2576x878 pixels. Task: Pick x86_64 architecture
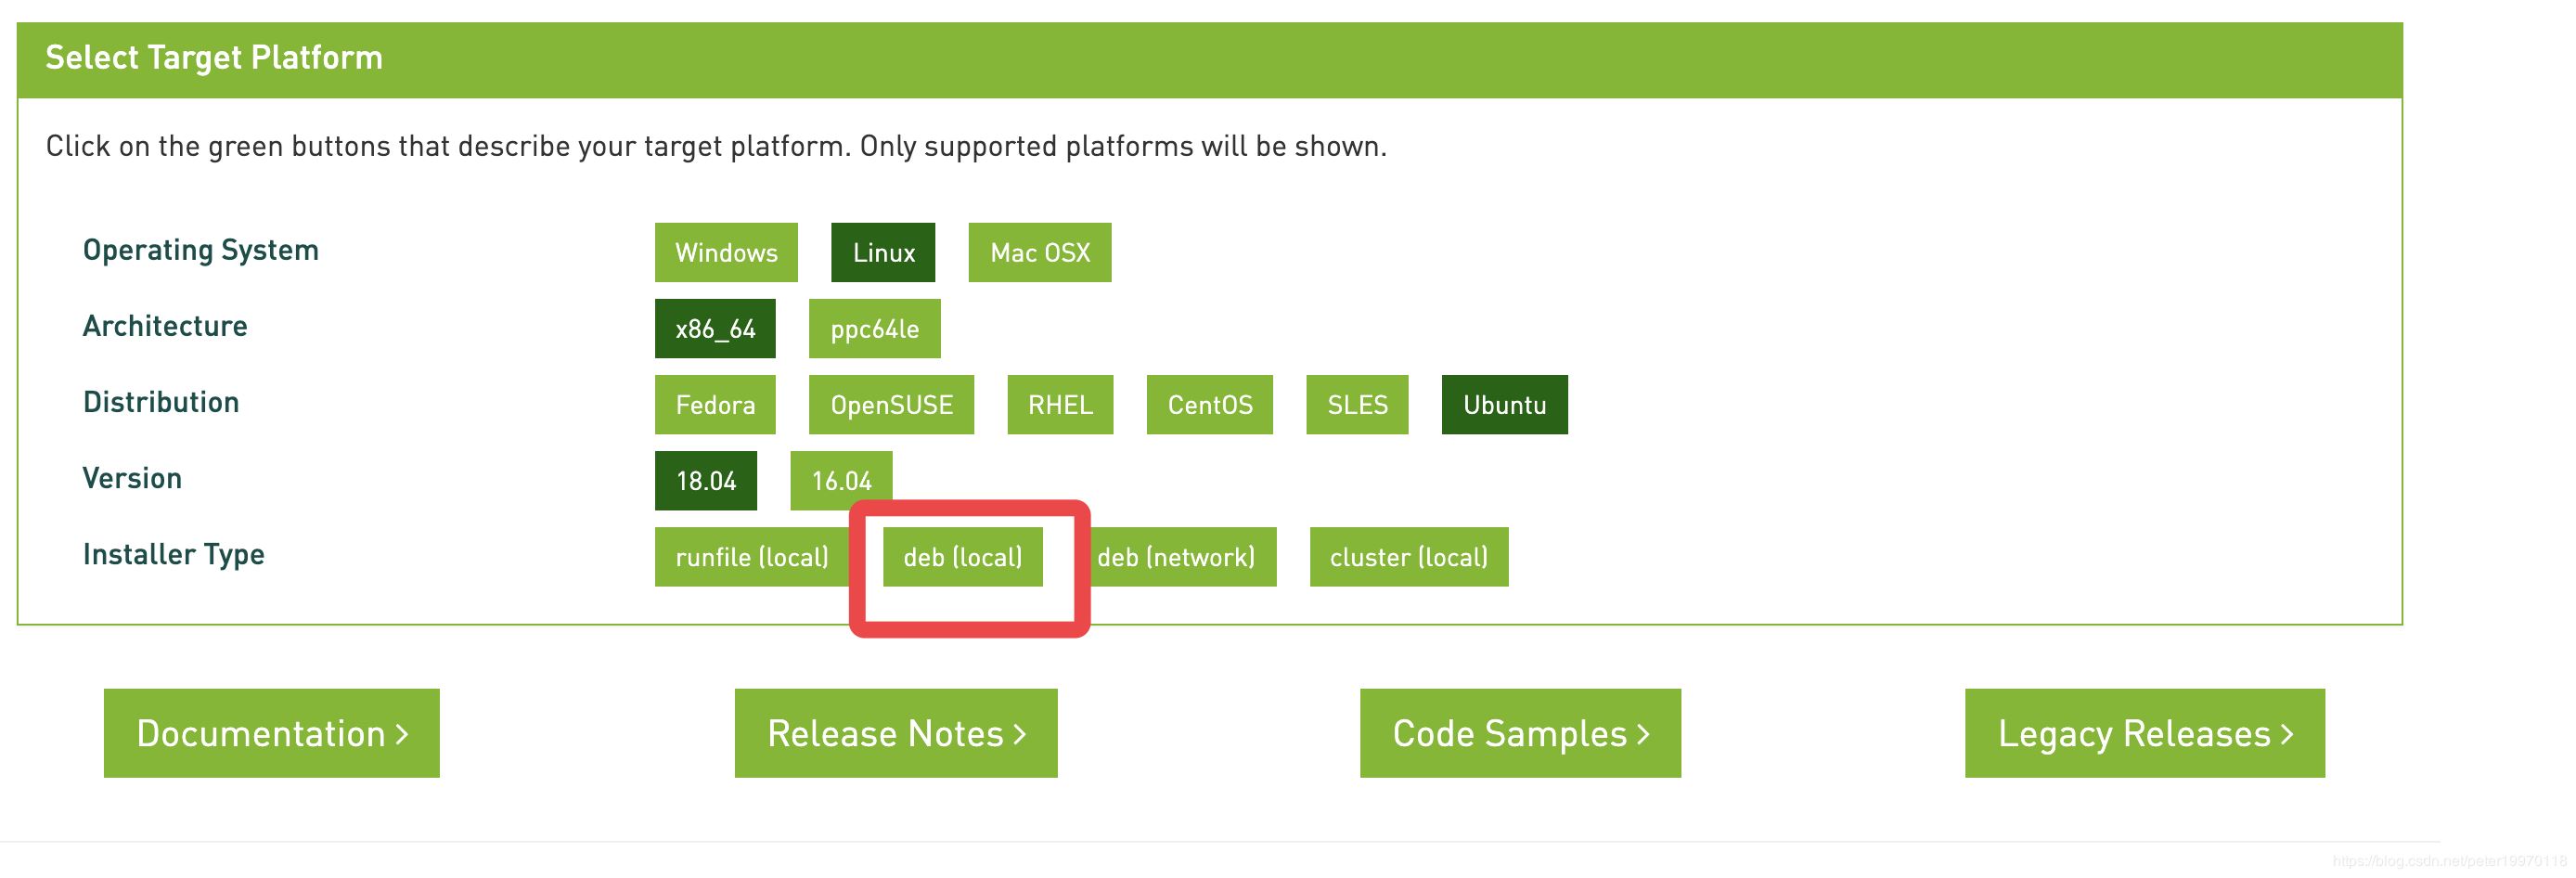pyautogui.click(x=715, y=329)
